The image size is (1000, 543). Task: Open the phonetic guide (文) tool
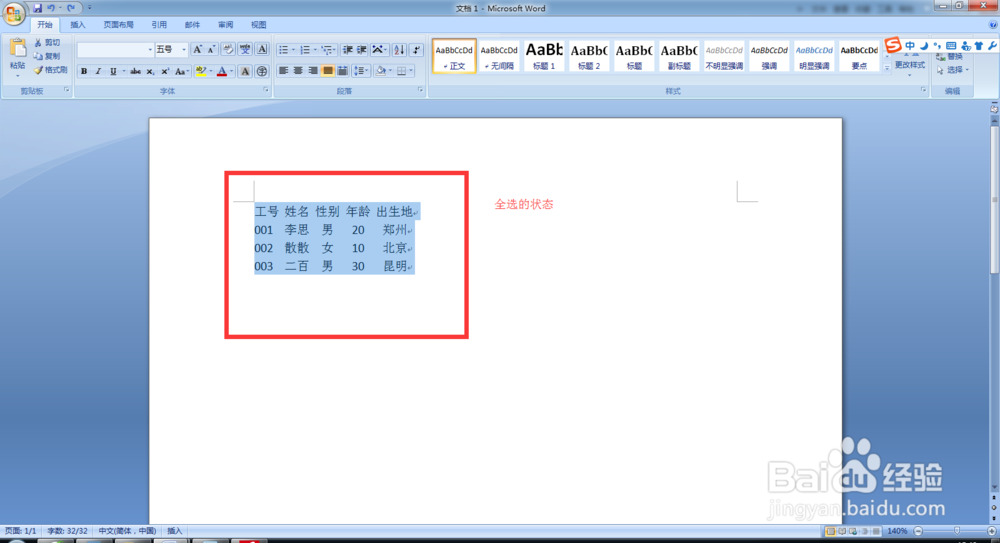tap(245, 50)
